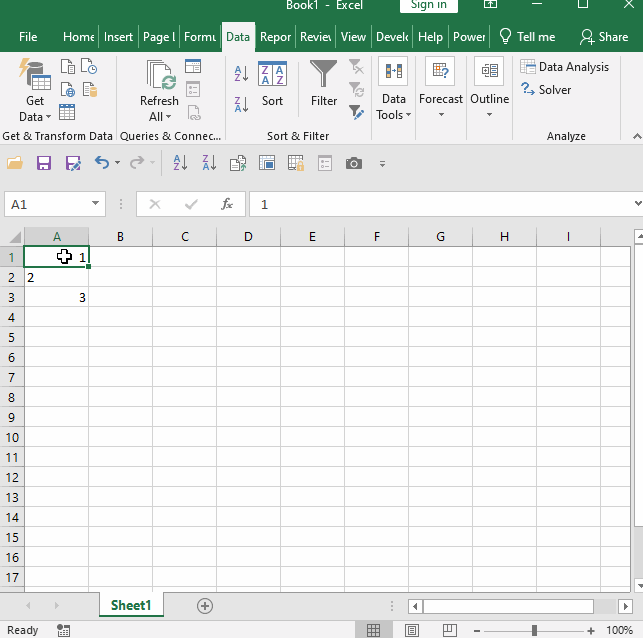Image resolution: width=643 pixels, height=638 pixels.
Task: Click Recent Sources icon
Action: tap(89, 66)
